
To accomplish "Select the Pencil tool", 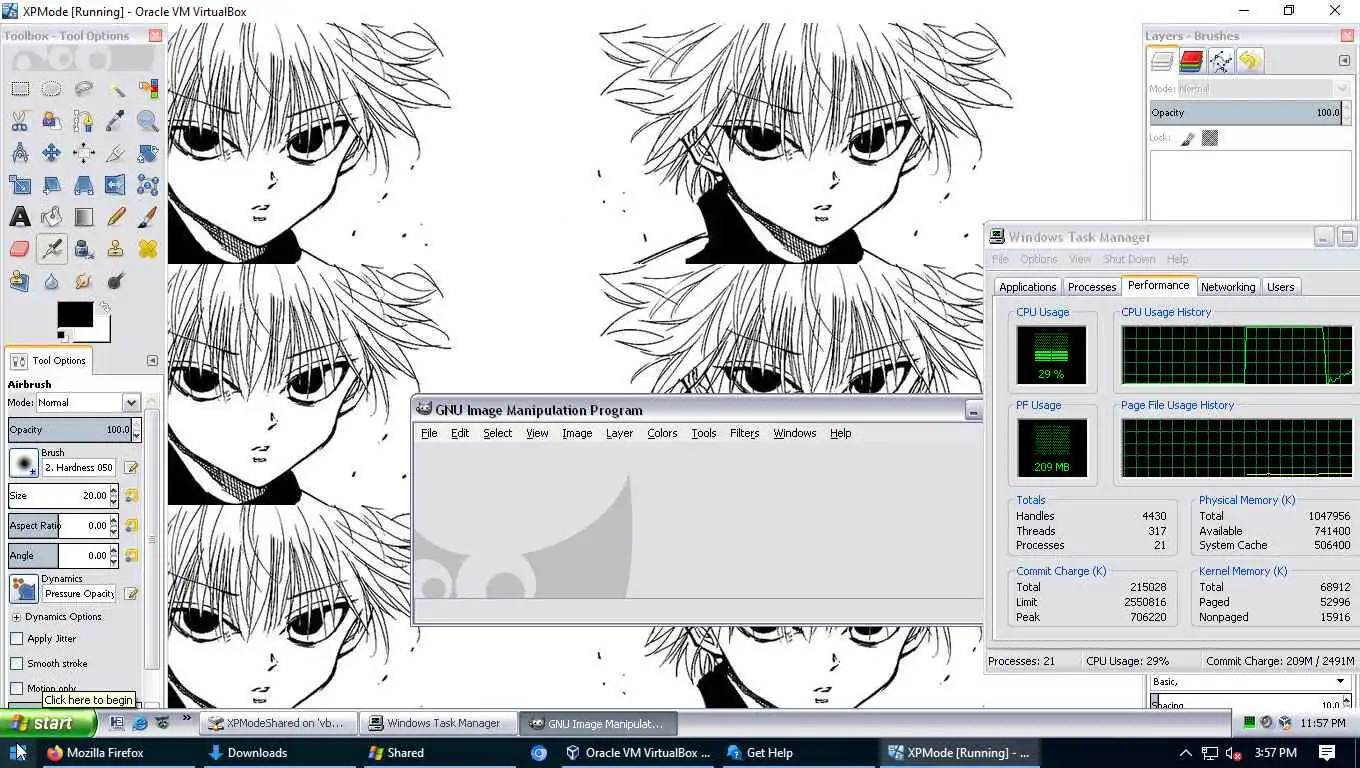I will click(115, 217).
